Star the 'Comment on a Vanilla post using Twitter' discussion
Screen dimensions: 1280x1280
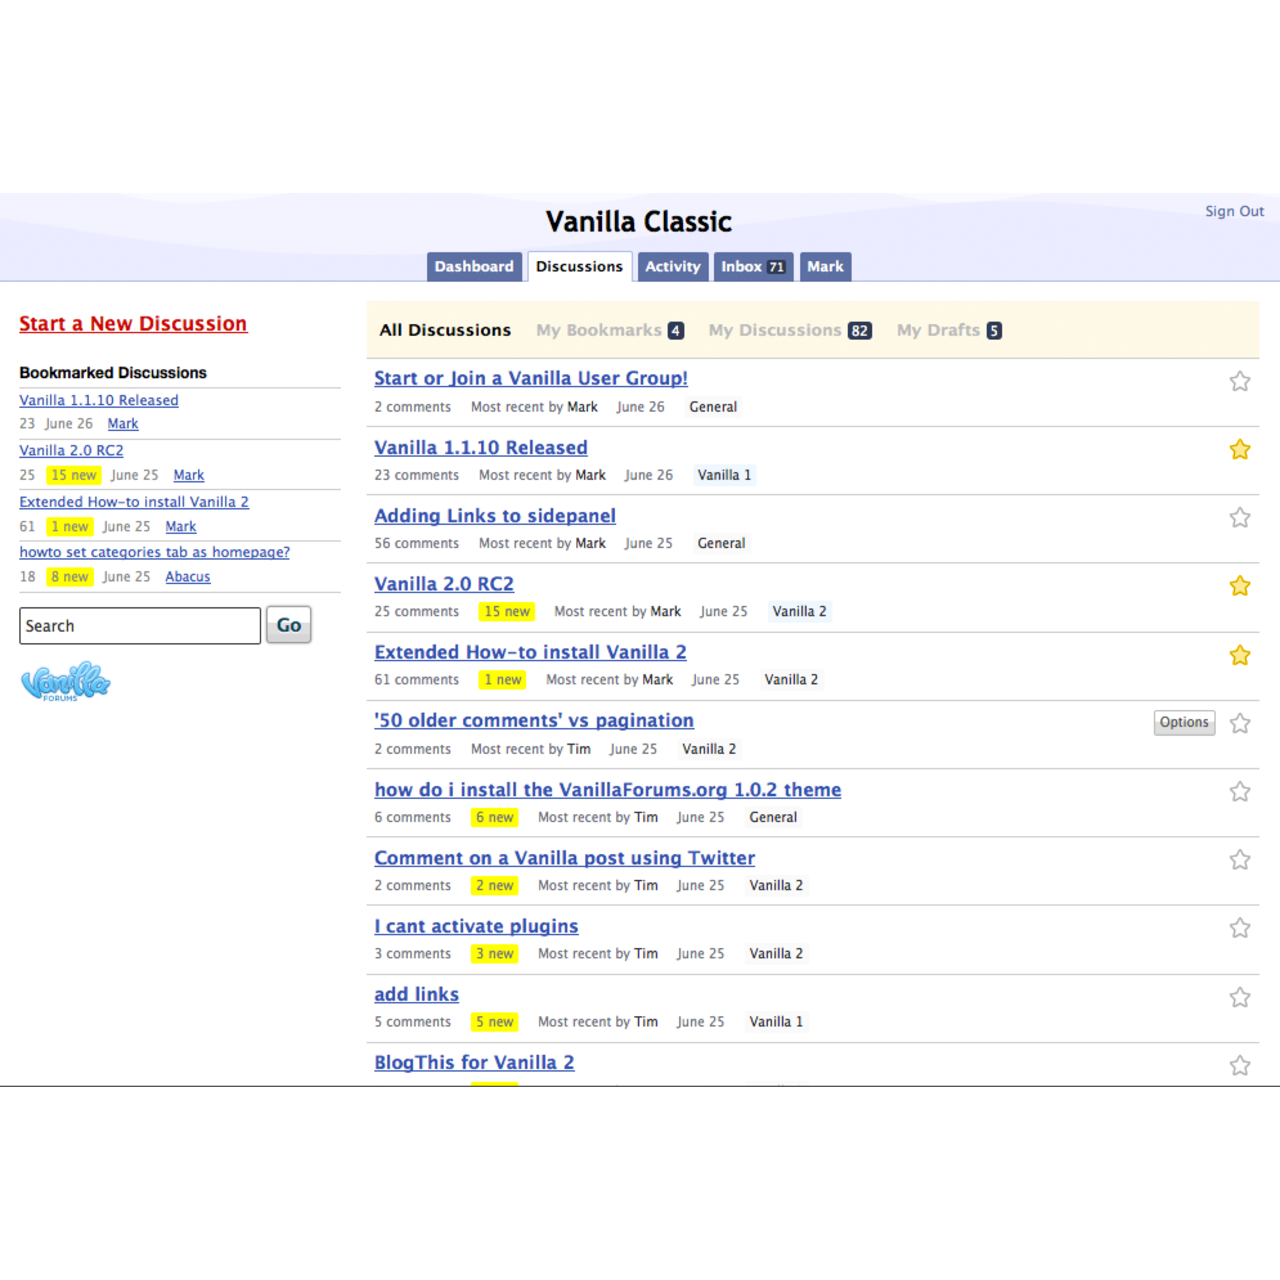(1240, 859)
